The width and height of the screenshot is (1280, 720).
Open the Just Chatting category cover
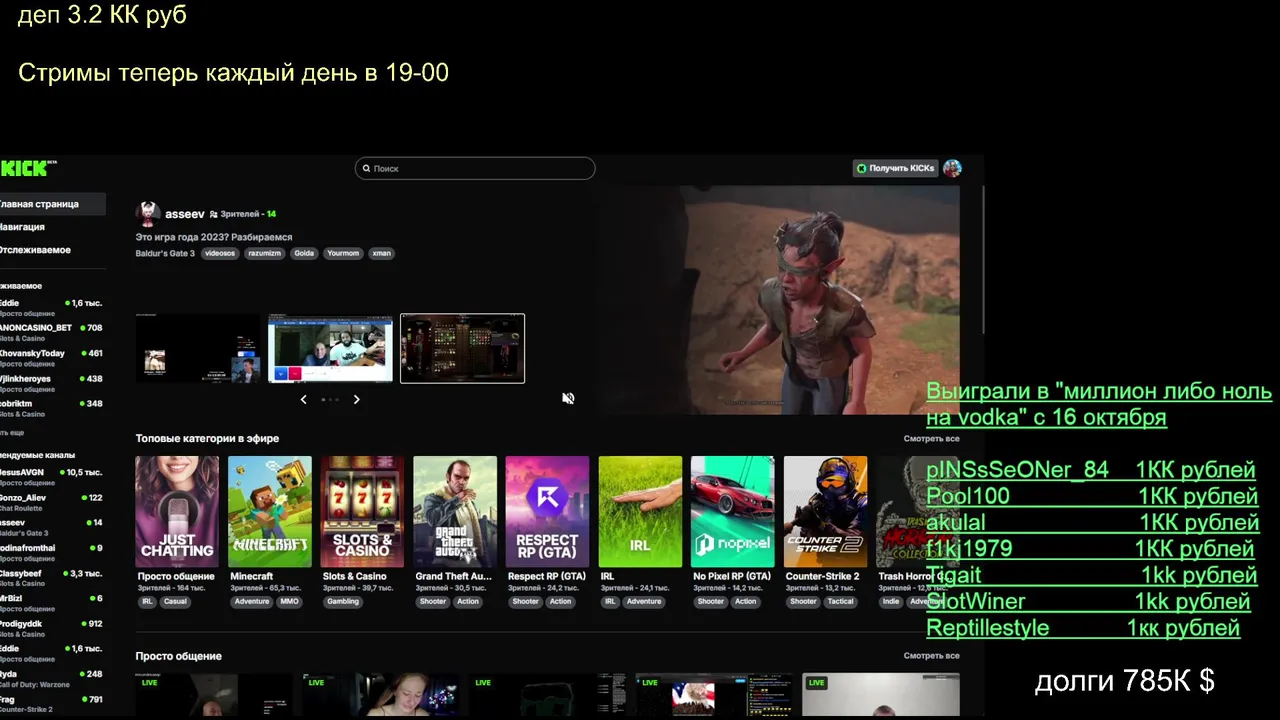coord(177,511)
